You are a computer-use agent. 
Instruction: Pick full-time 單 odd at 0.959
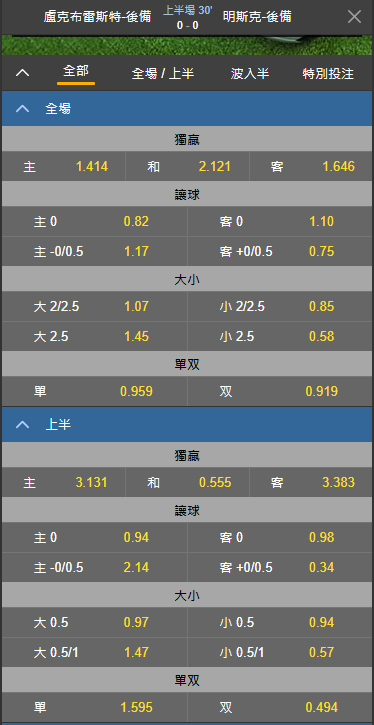[95, 392]
